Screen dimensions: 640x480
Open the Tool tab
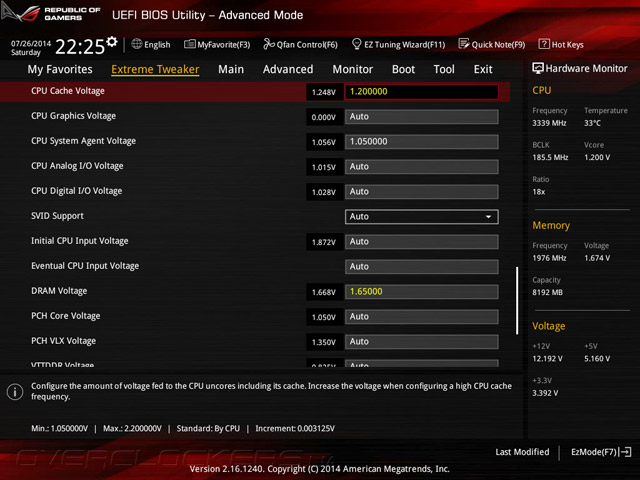coord(444,69)
